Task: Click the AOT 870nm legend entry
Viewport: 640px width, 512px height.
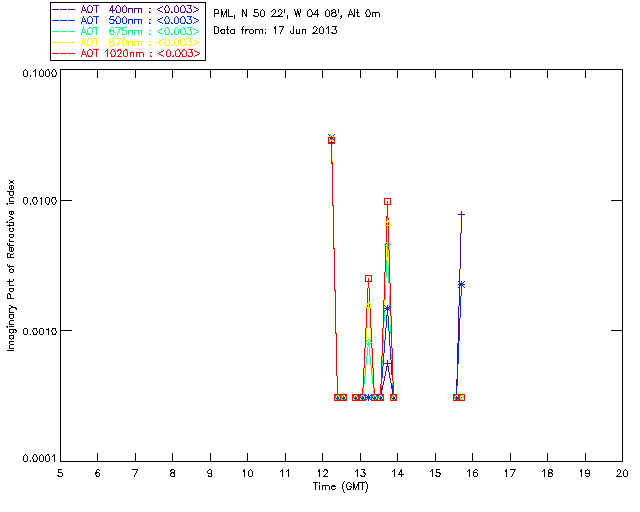Action: click(x=126, y=42)
